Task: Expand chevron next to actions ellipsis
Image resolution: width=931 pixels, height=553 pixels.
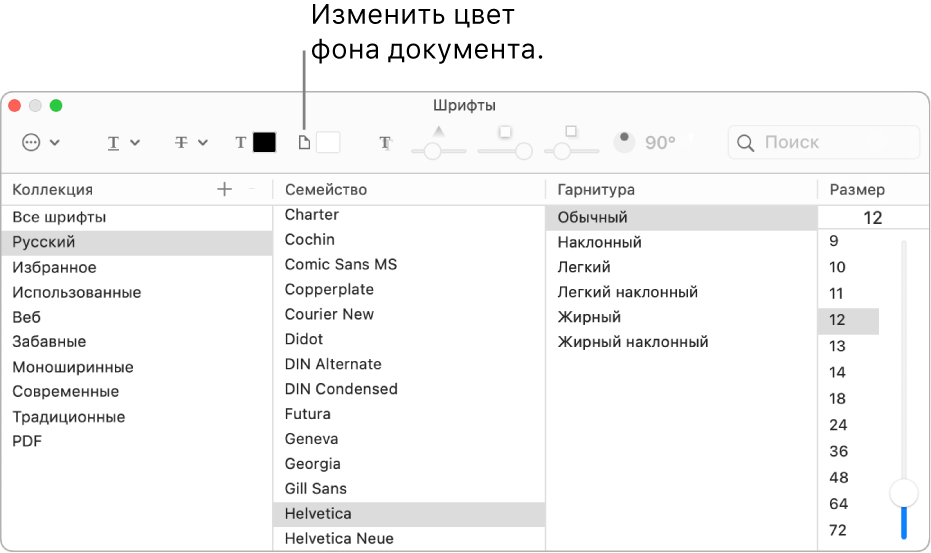Action: [55, 143]
